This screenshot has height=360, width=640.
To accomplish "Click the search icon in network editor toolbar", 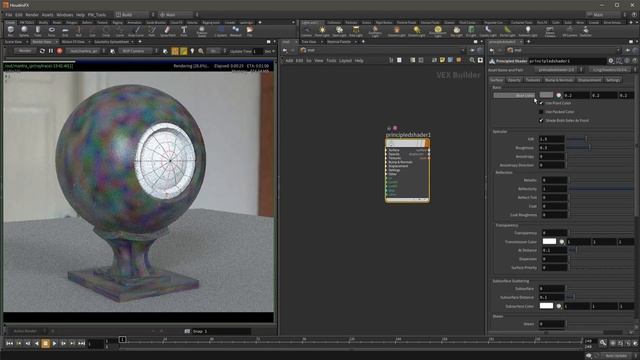I will (x=472, y=60).
